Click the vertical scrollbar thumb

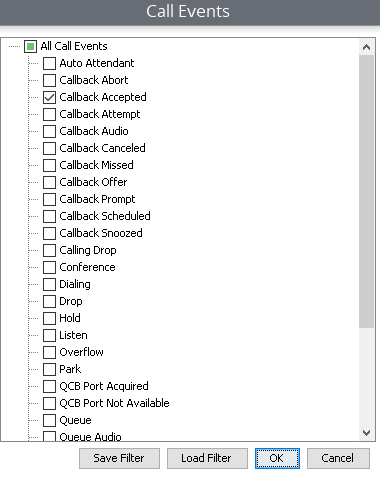pyautogui.click(x=366, y=192)
